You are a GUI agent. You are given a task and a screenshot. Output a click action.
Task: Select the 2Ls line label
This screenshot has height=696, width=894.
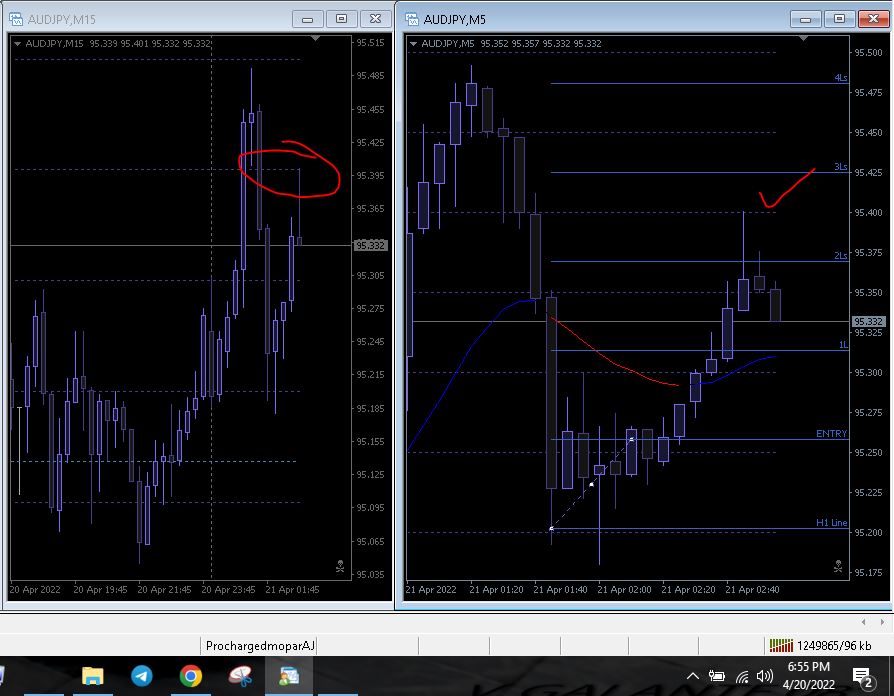[840, 255]
